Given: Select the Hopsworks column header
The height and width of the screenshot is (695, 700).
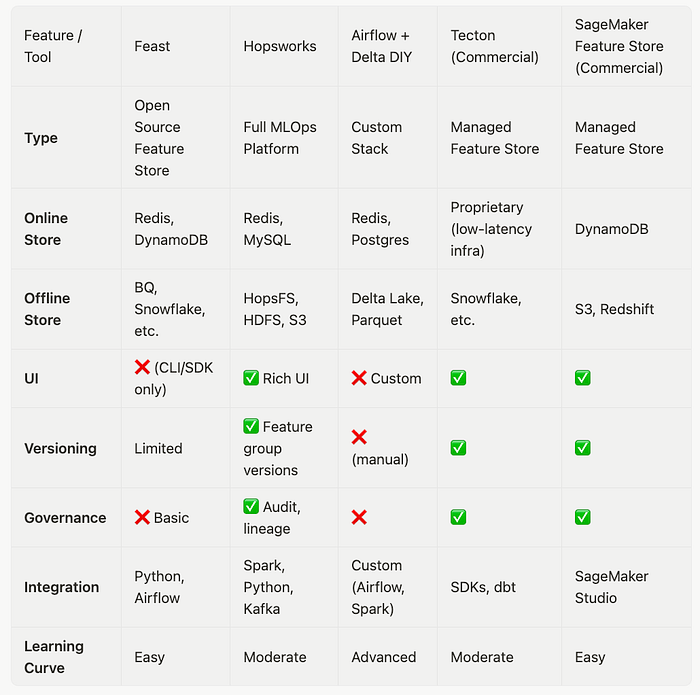Looking at the screenshot, I should click(x=280, y=46).
